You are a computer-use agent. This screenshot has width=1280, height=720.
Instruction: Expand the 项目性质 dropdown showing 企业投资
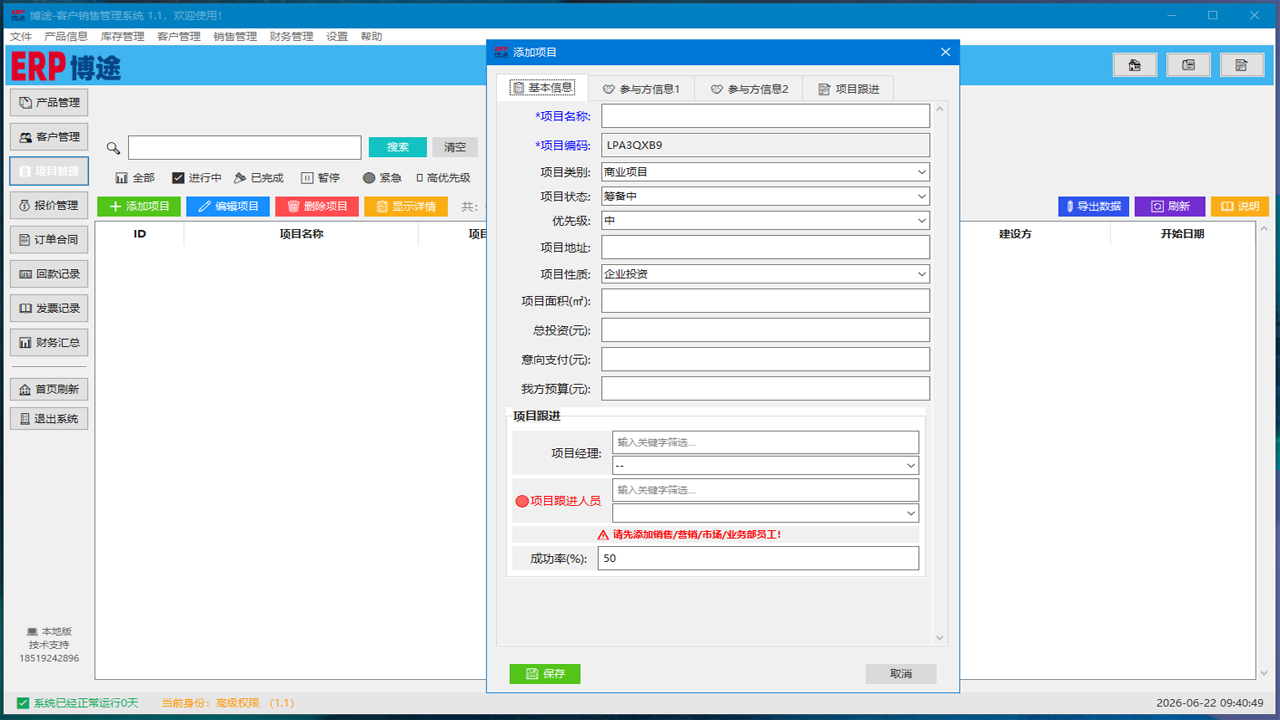(765, 274)
